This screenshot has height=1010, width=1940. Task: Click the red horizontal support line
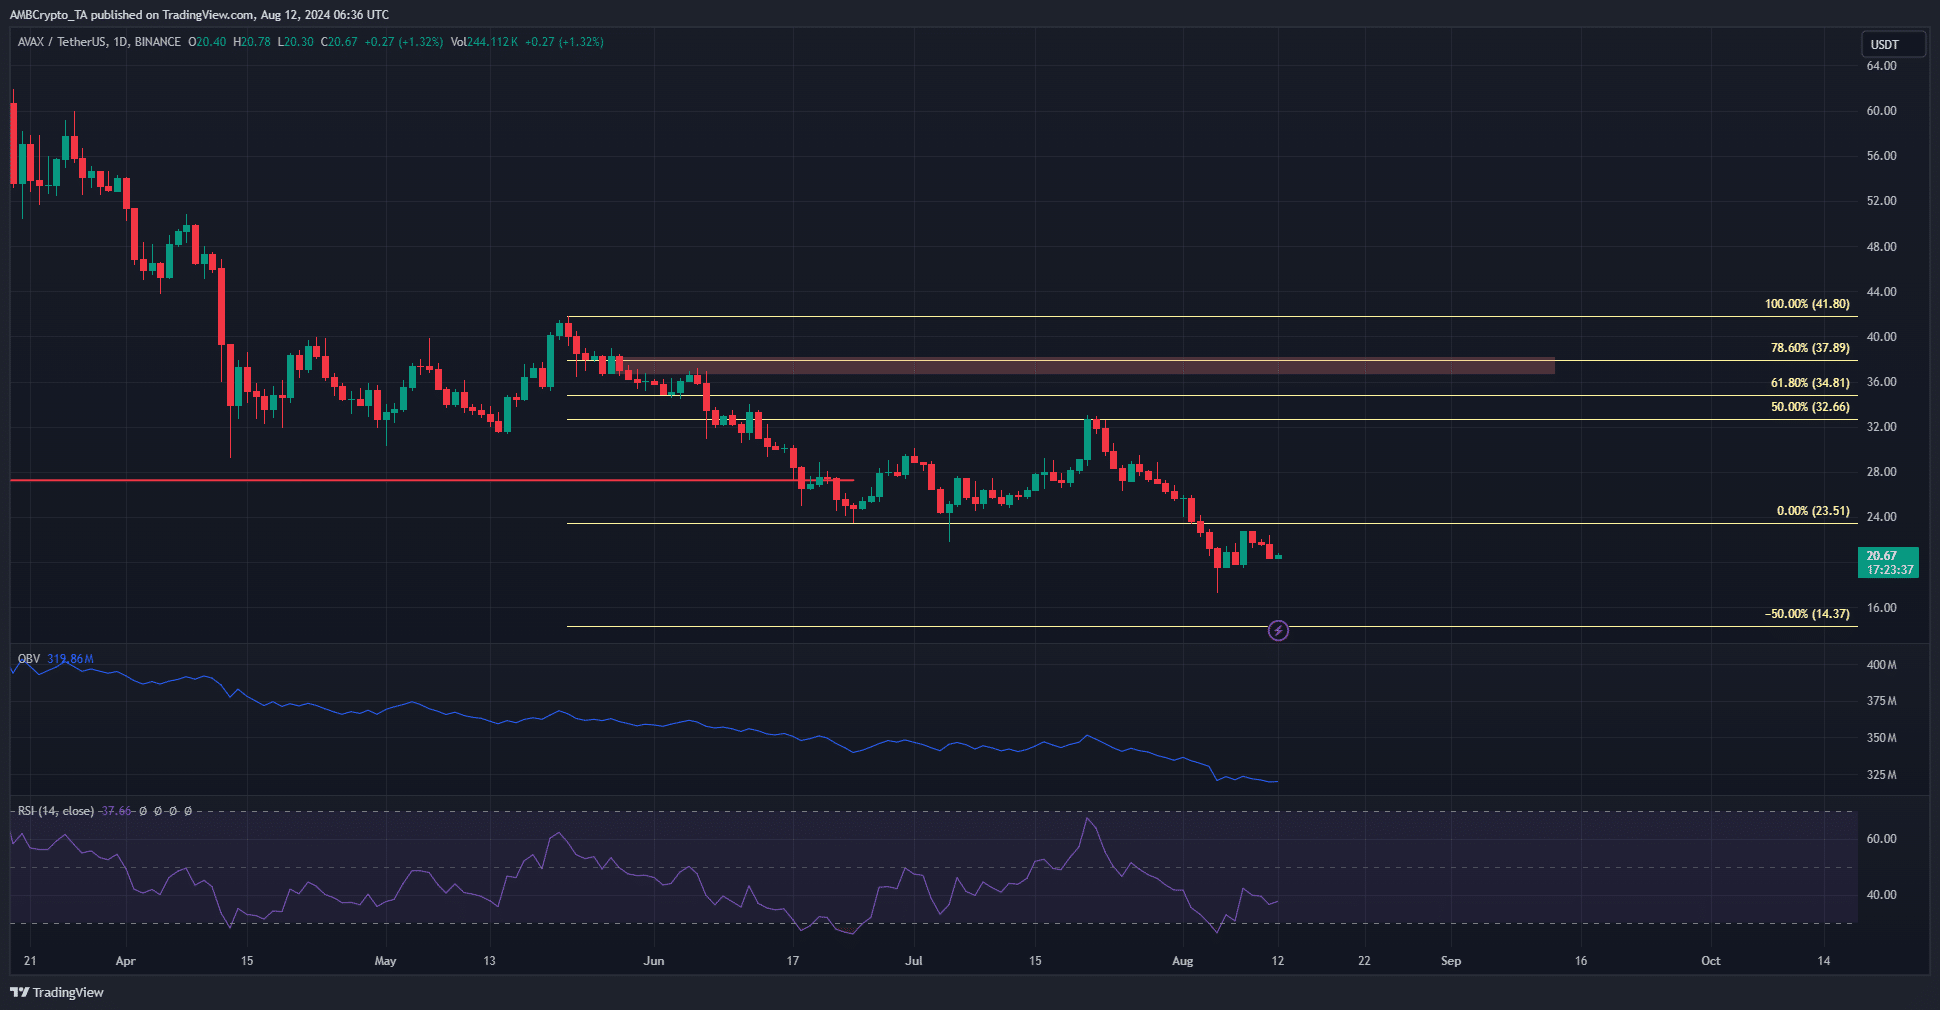click(x=432, y=480)
